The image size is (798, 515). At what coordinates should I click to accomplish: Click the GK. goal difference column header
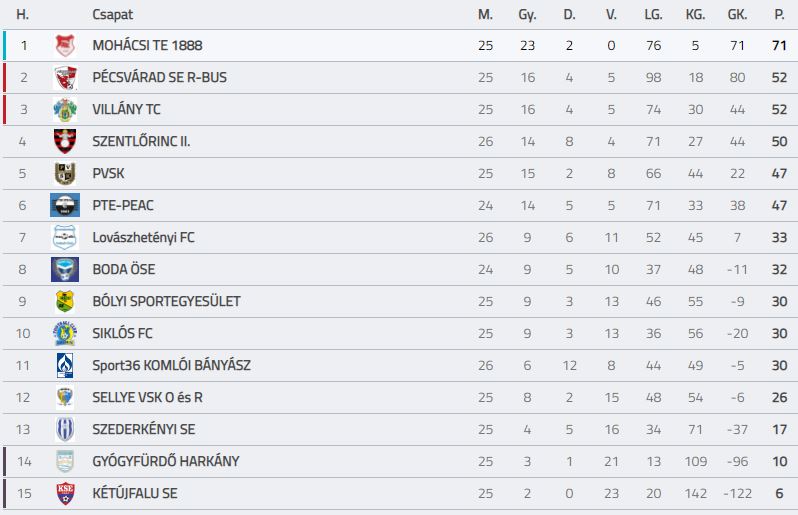point(737,15)
